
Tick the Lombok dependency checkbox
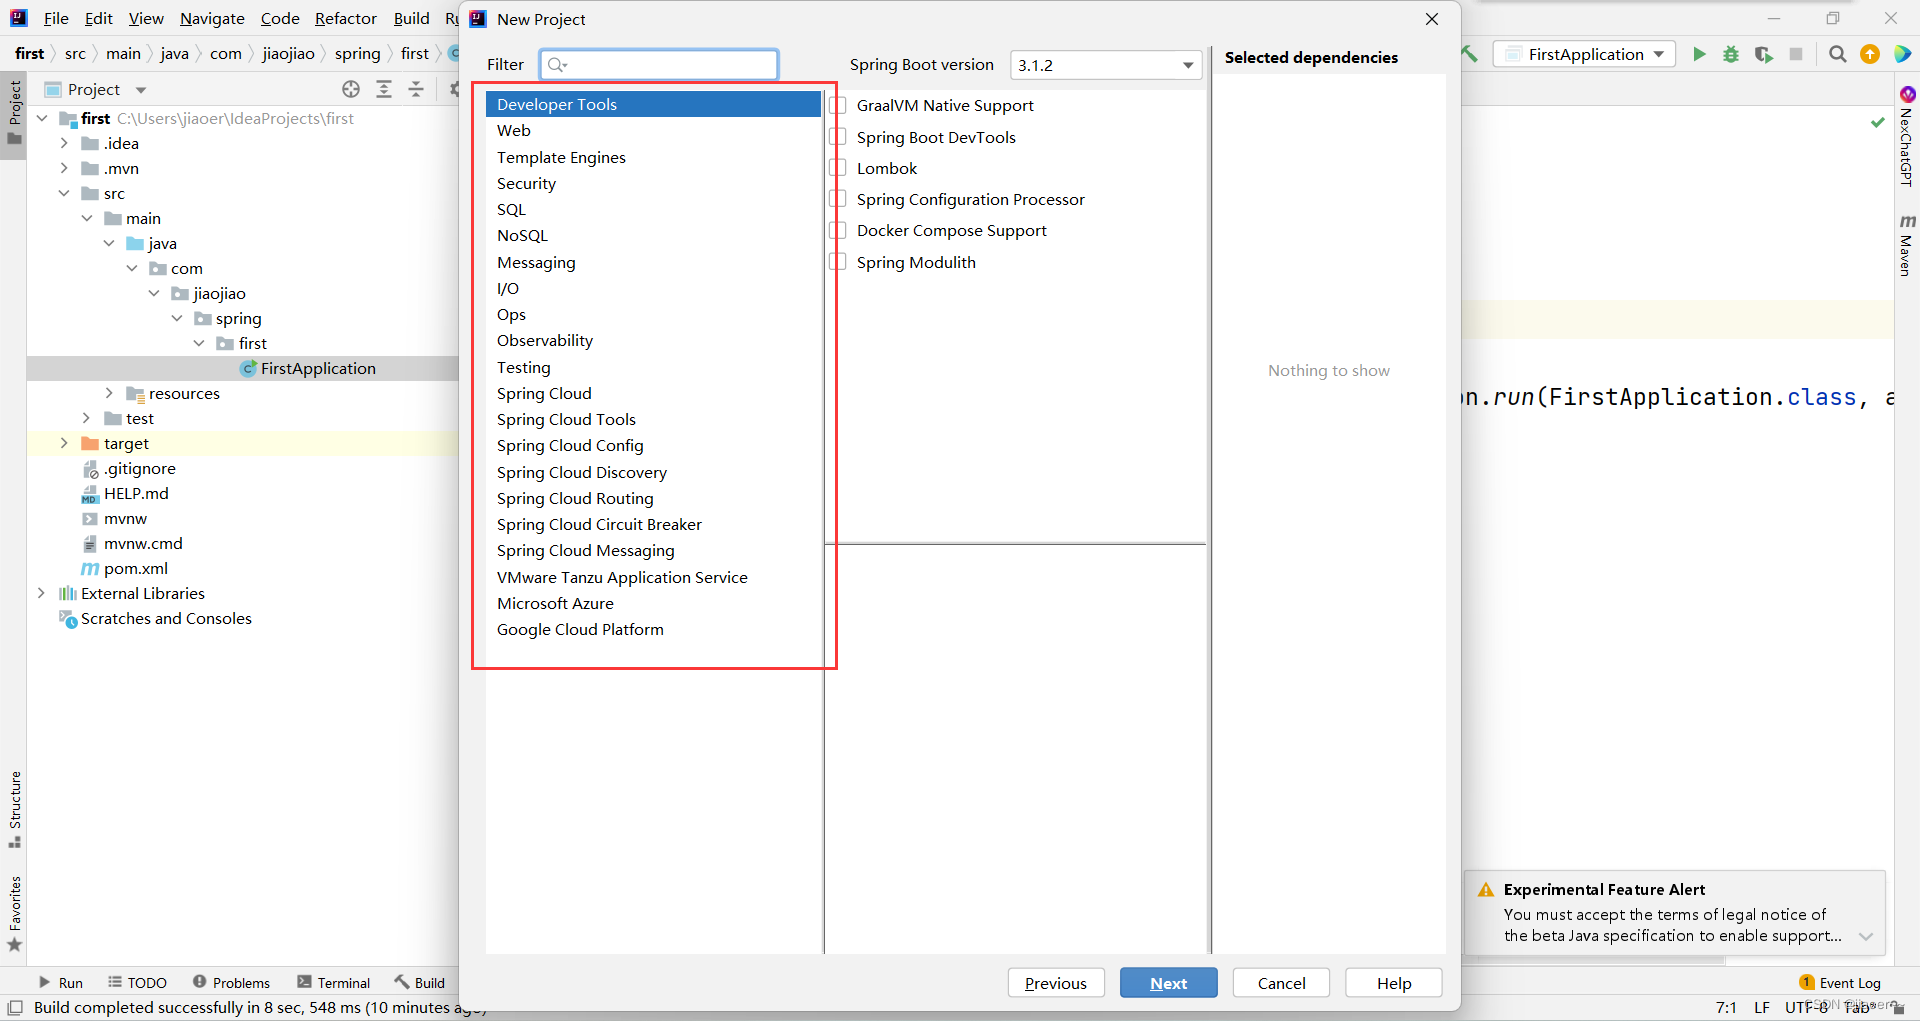[x=838, y=168]
